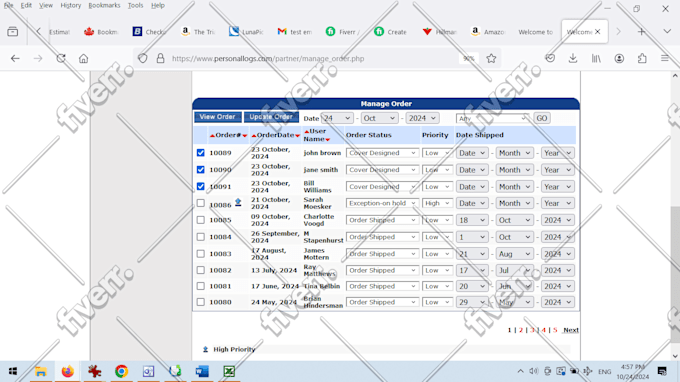Screen dimensions: 680x382
Task: Open order status dropdown for john brown
Action: pyautogui.click(x=382, y=153)
